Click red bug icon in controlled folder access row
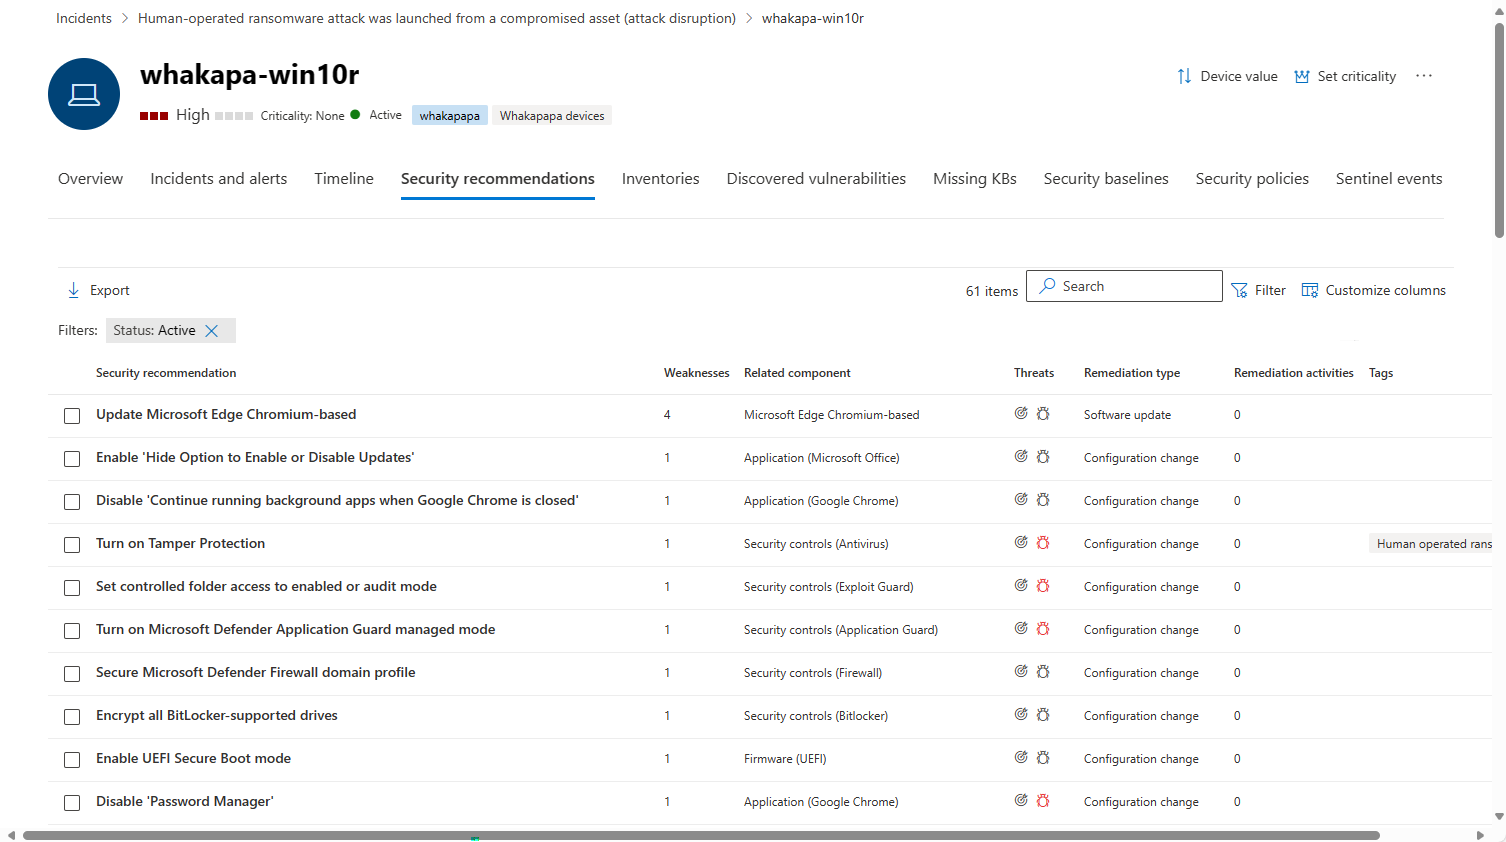This screenshot has height=842, width=1506. 1043,585
